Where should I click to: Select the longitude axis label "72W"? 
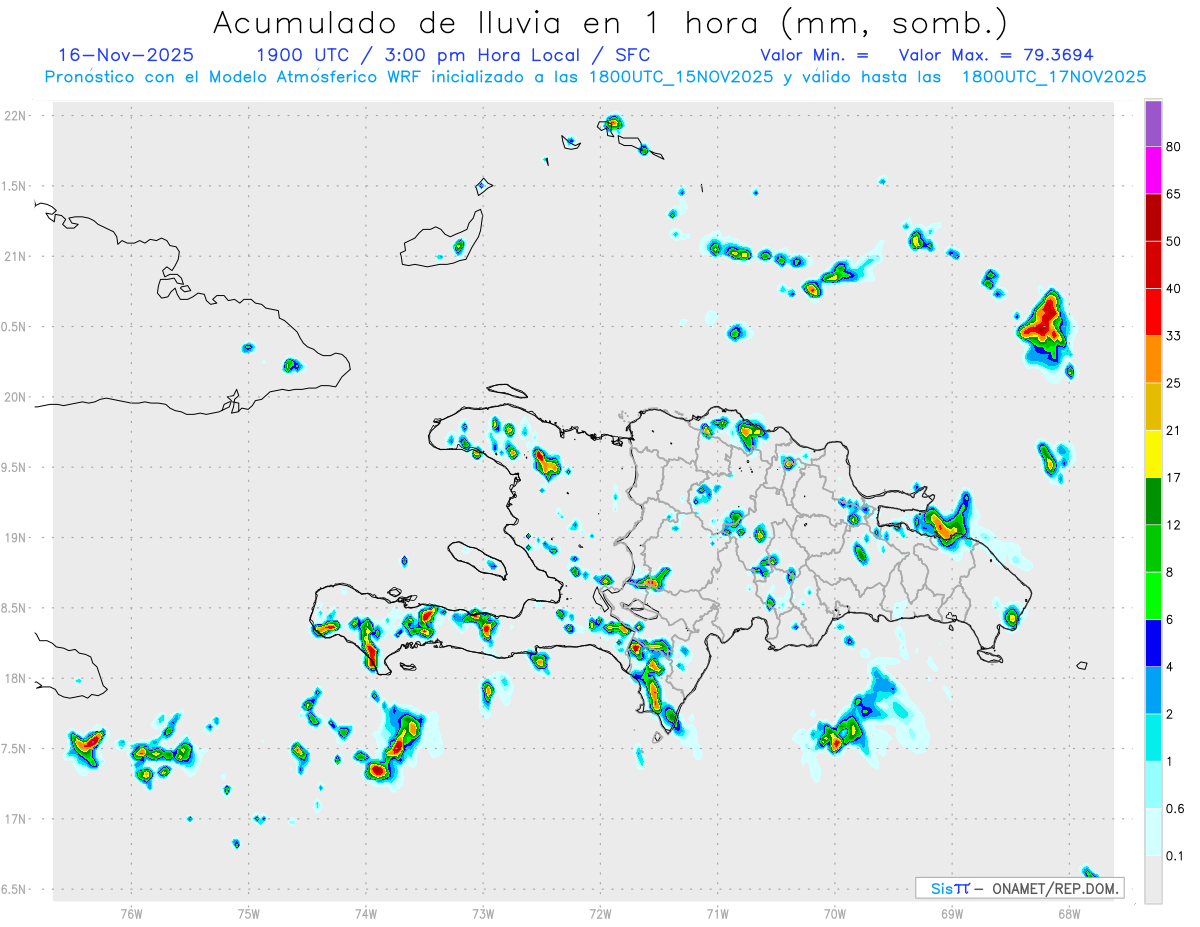click(600, 913)
